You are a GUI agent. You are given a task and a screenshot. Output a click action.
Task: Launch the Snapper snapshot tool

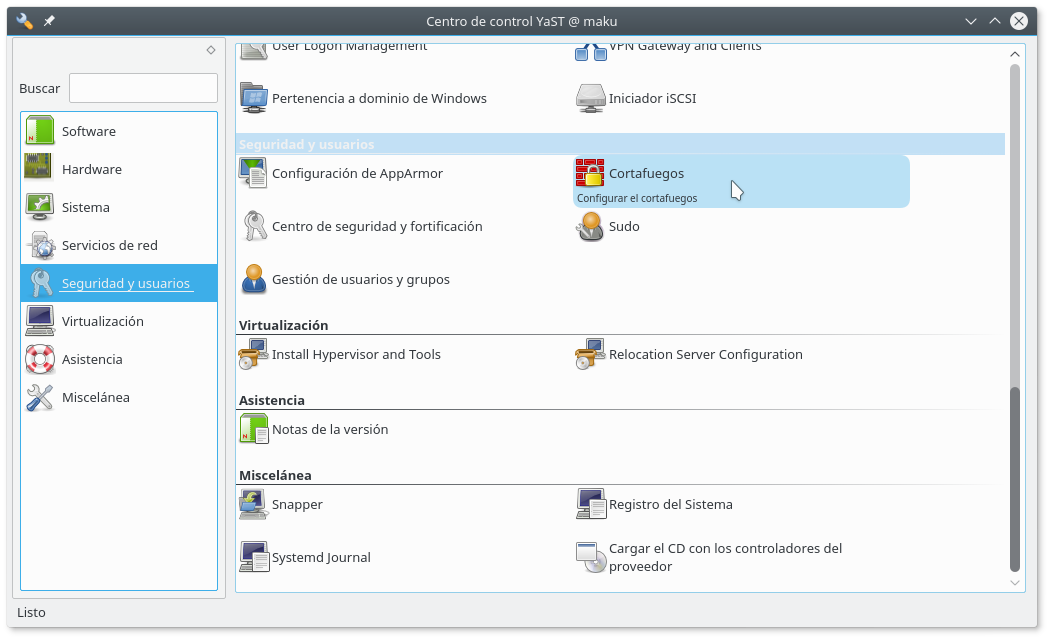[297, 504]
